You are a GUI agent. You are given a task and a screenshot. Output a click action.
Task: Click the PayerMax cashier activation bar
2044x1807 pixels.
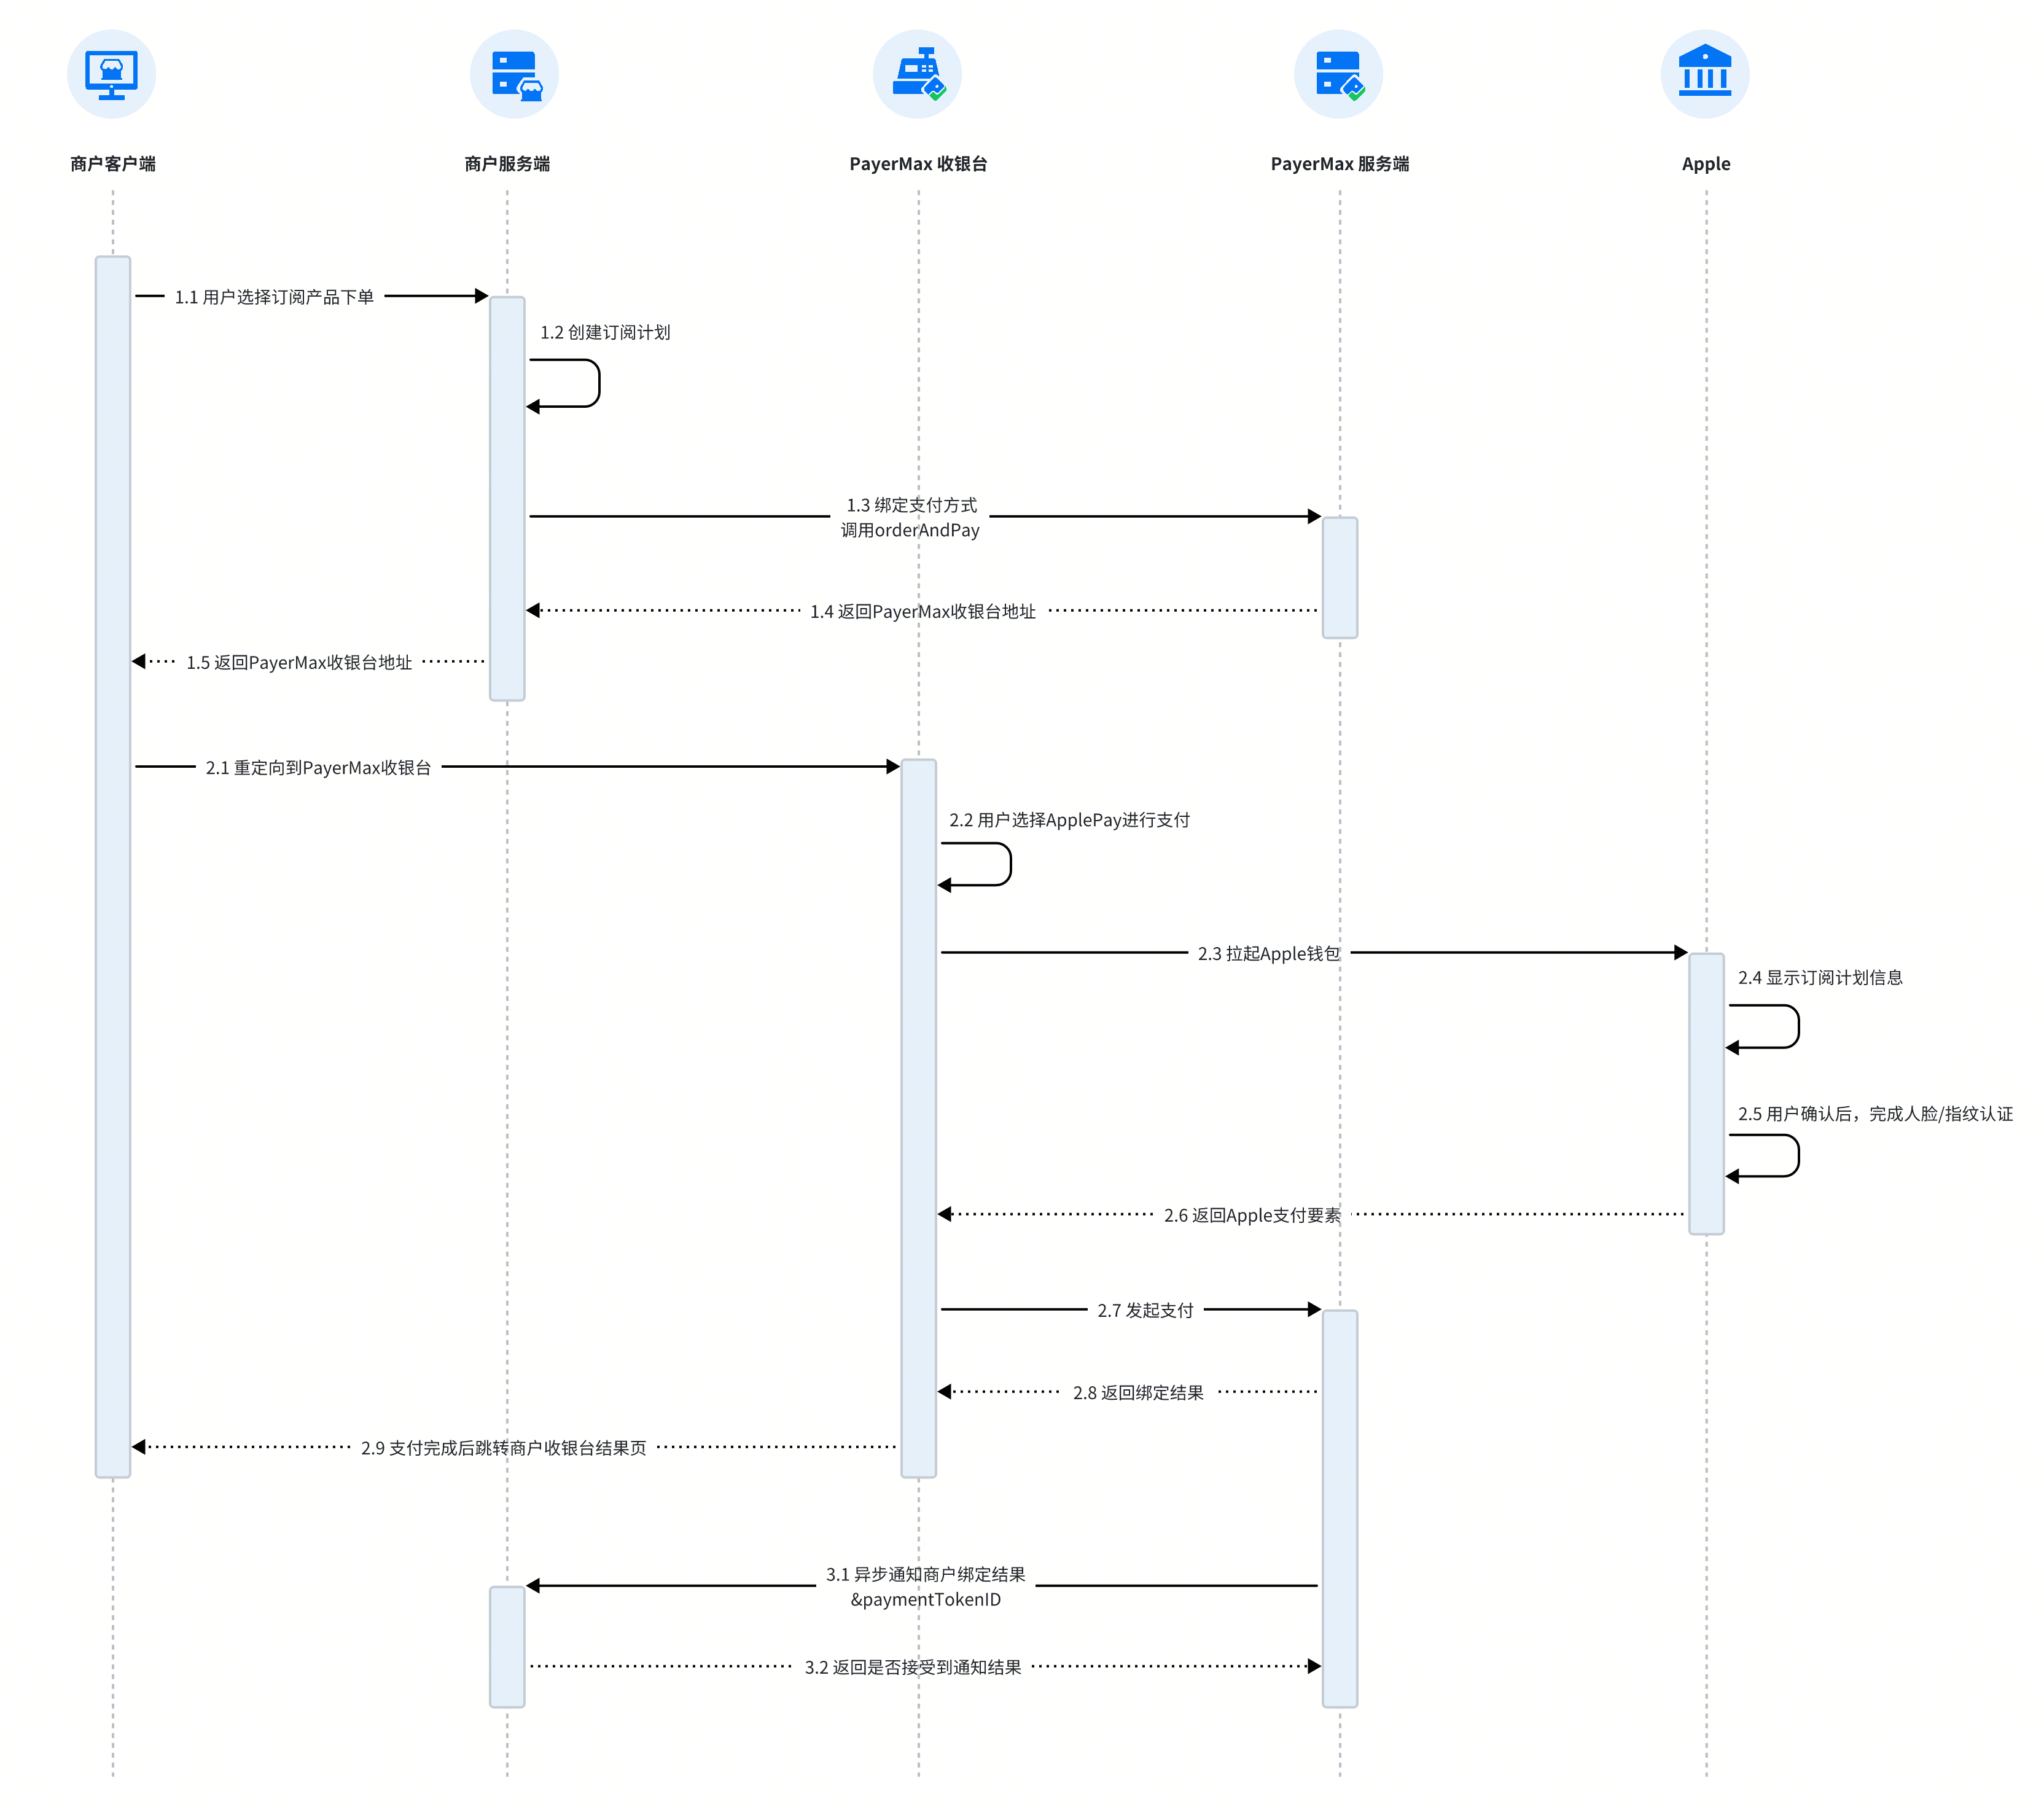pyautogui.click(x=919, y=1118)
